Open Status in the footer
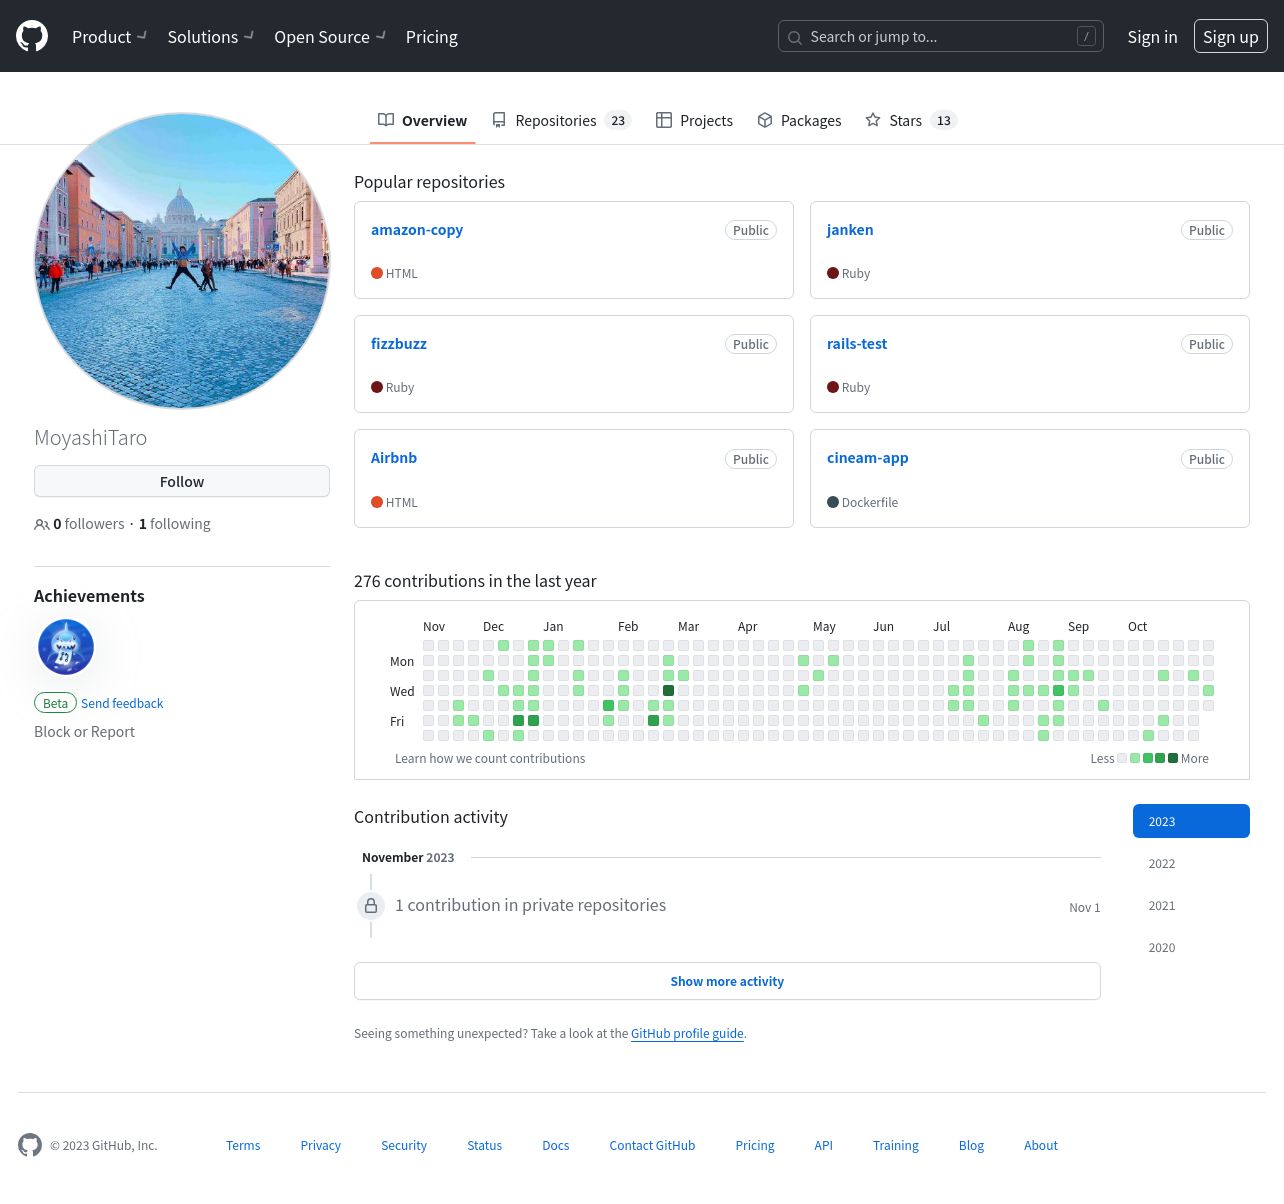Screen dimensions: 1284x1204 click(x=485, y=1146)
